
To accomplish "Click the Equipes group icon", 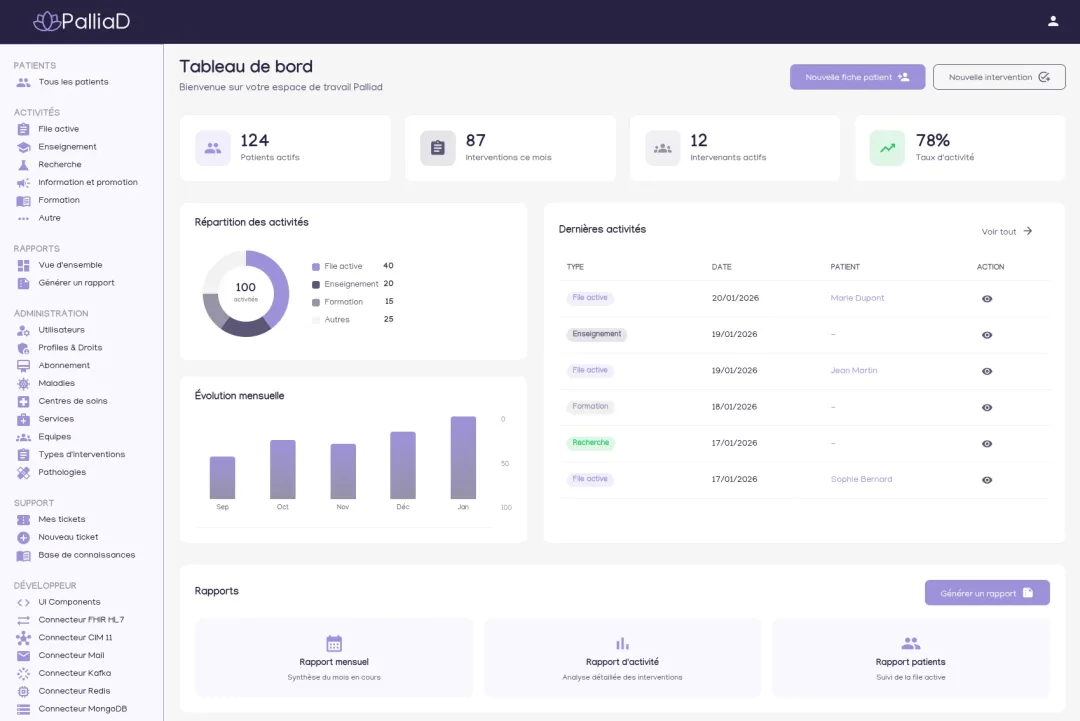I will [x=23, y=437].
